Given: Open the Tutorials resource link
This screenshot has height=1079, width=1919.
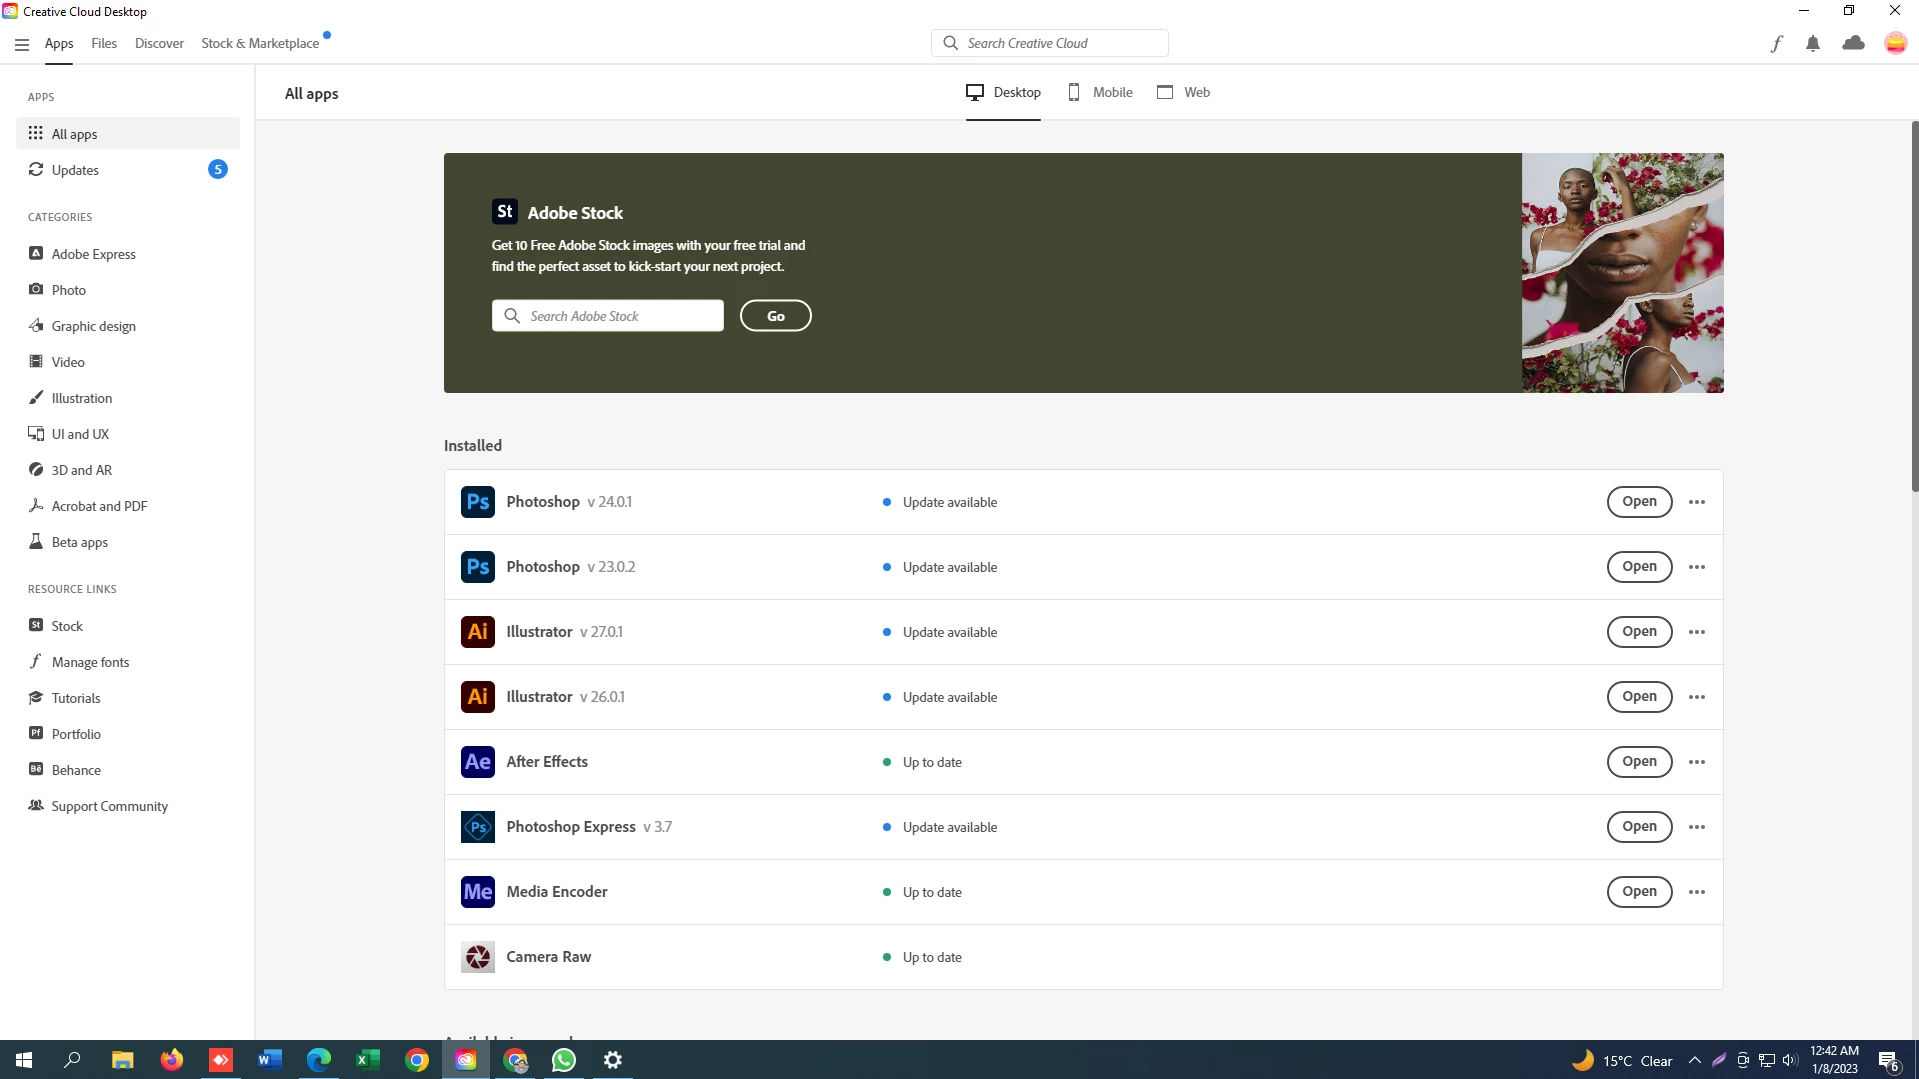Looking at the screenshot, I should 128,698.
